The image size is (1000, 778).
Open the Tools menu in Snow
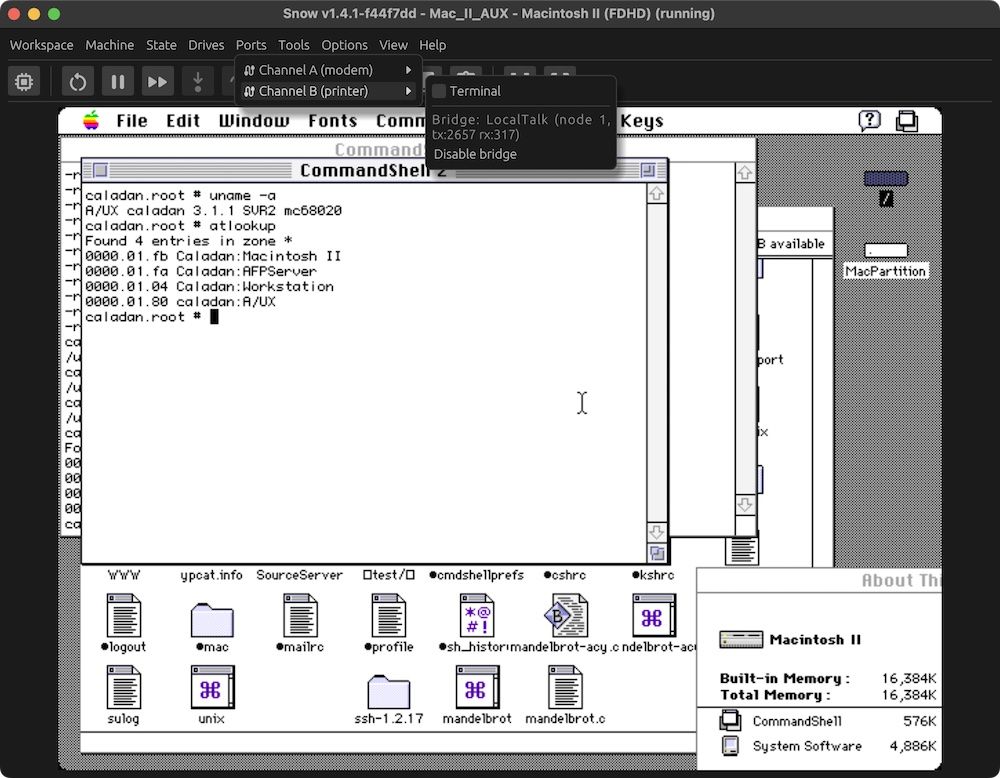point(293,45)
